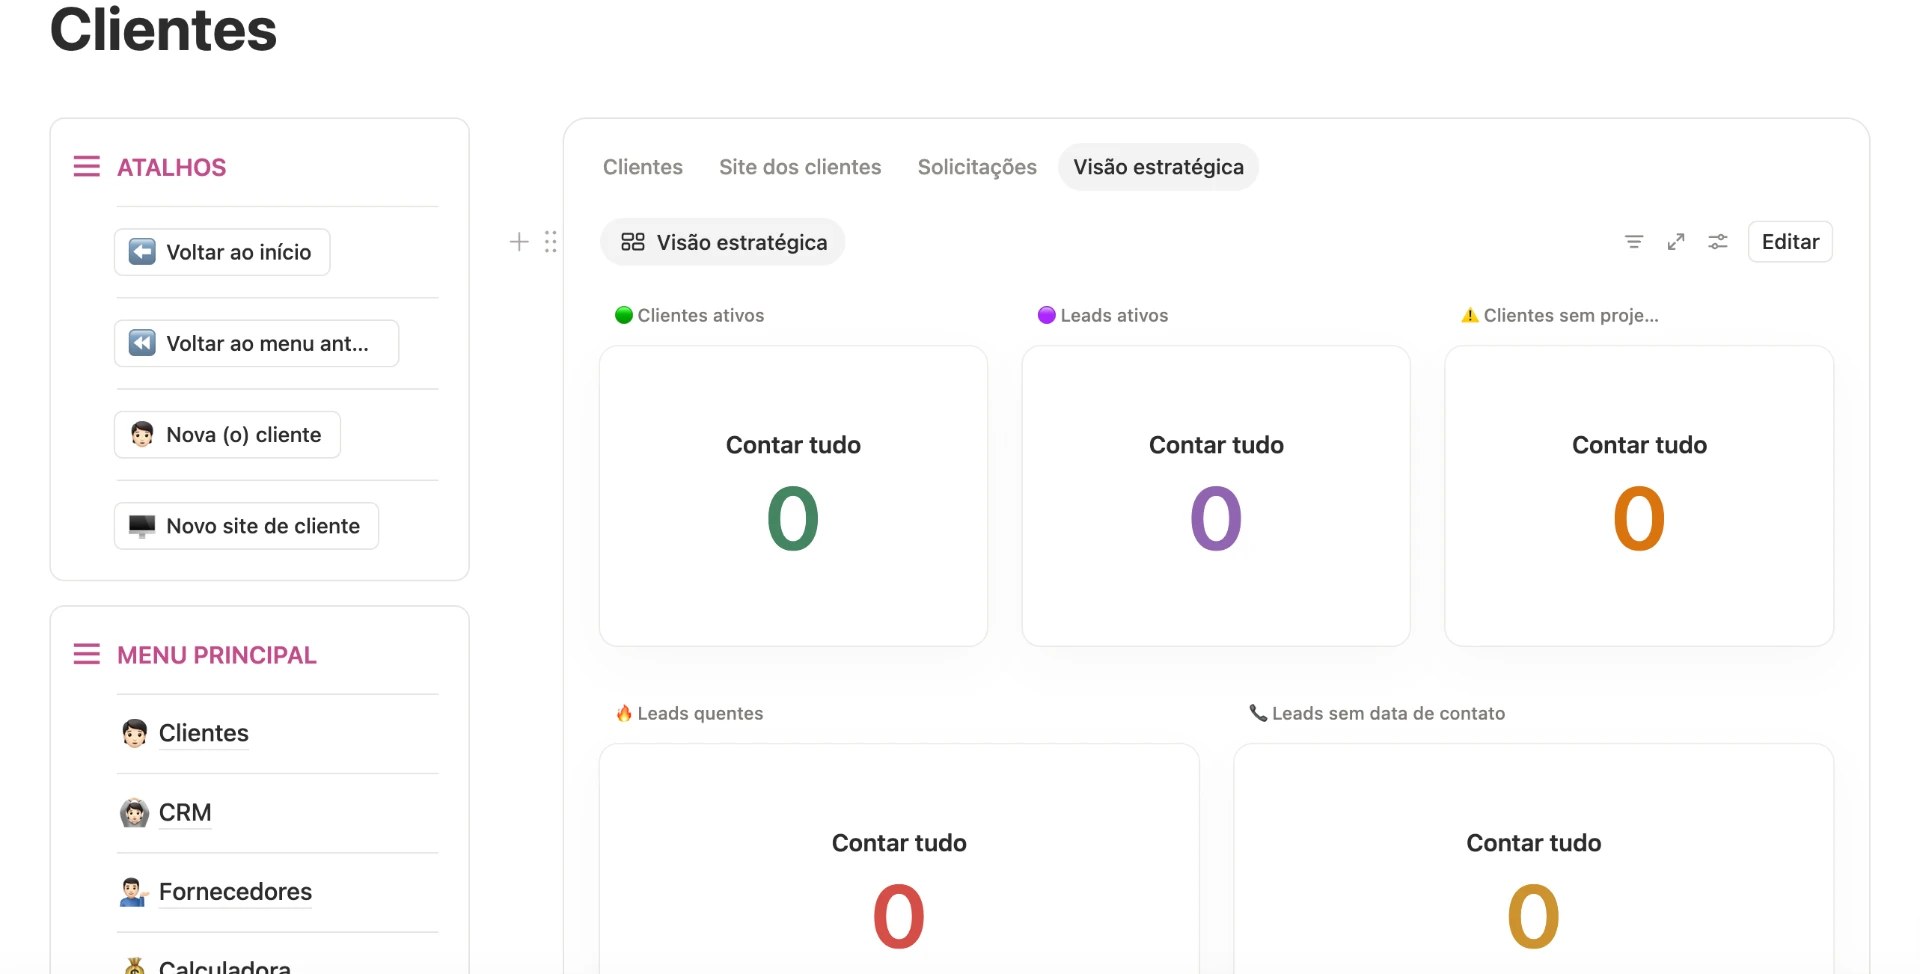The image size is (1920, 974).
Task: Click the six-dot drag handle icon
Action: coord(550,242)
